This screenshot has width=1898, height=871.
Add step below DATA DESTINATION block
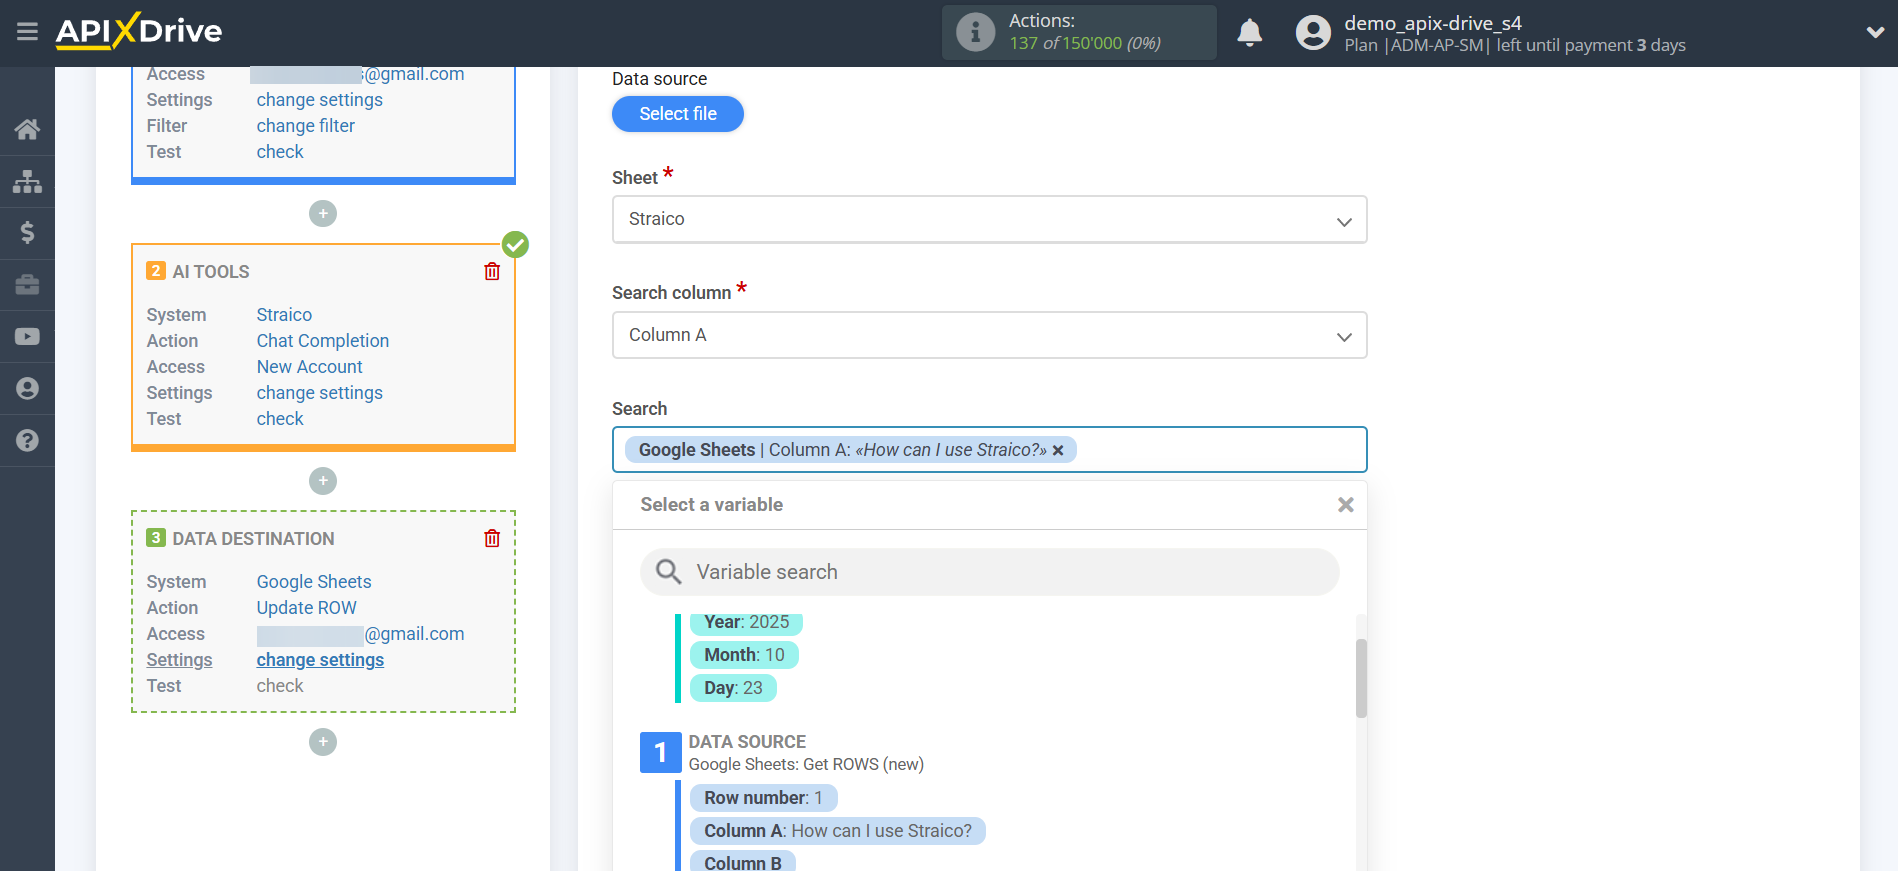[323, 742]
